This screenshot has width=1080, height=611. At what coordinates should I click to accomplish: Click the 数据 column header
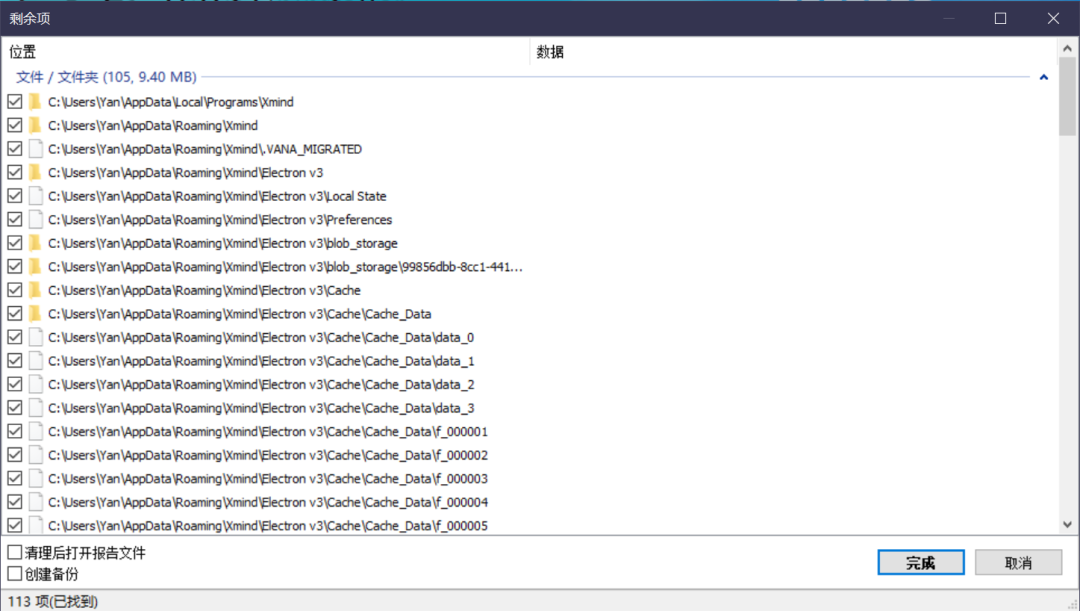click(x=792, y=52)
